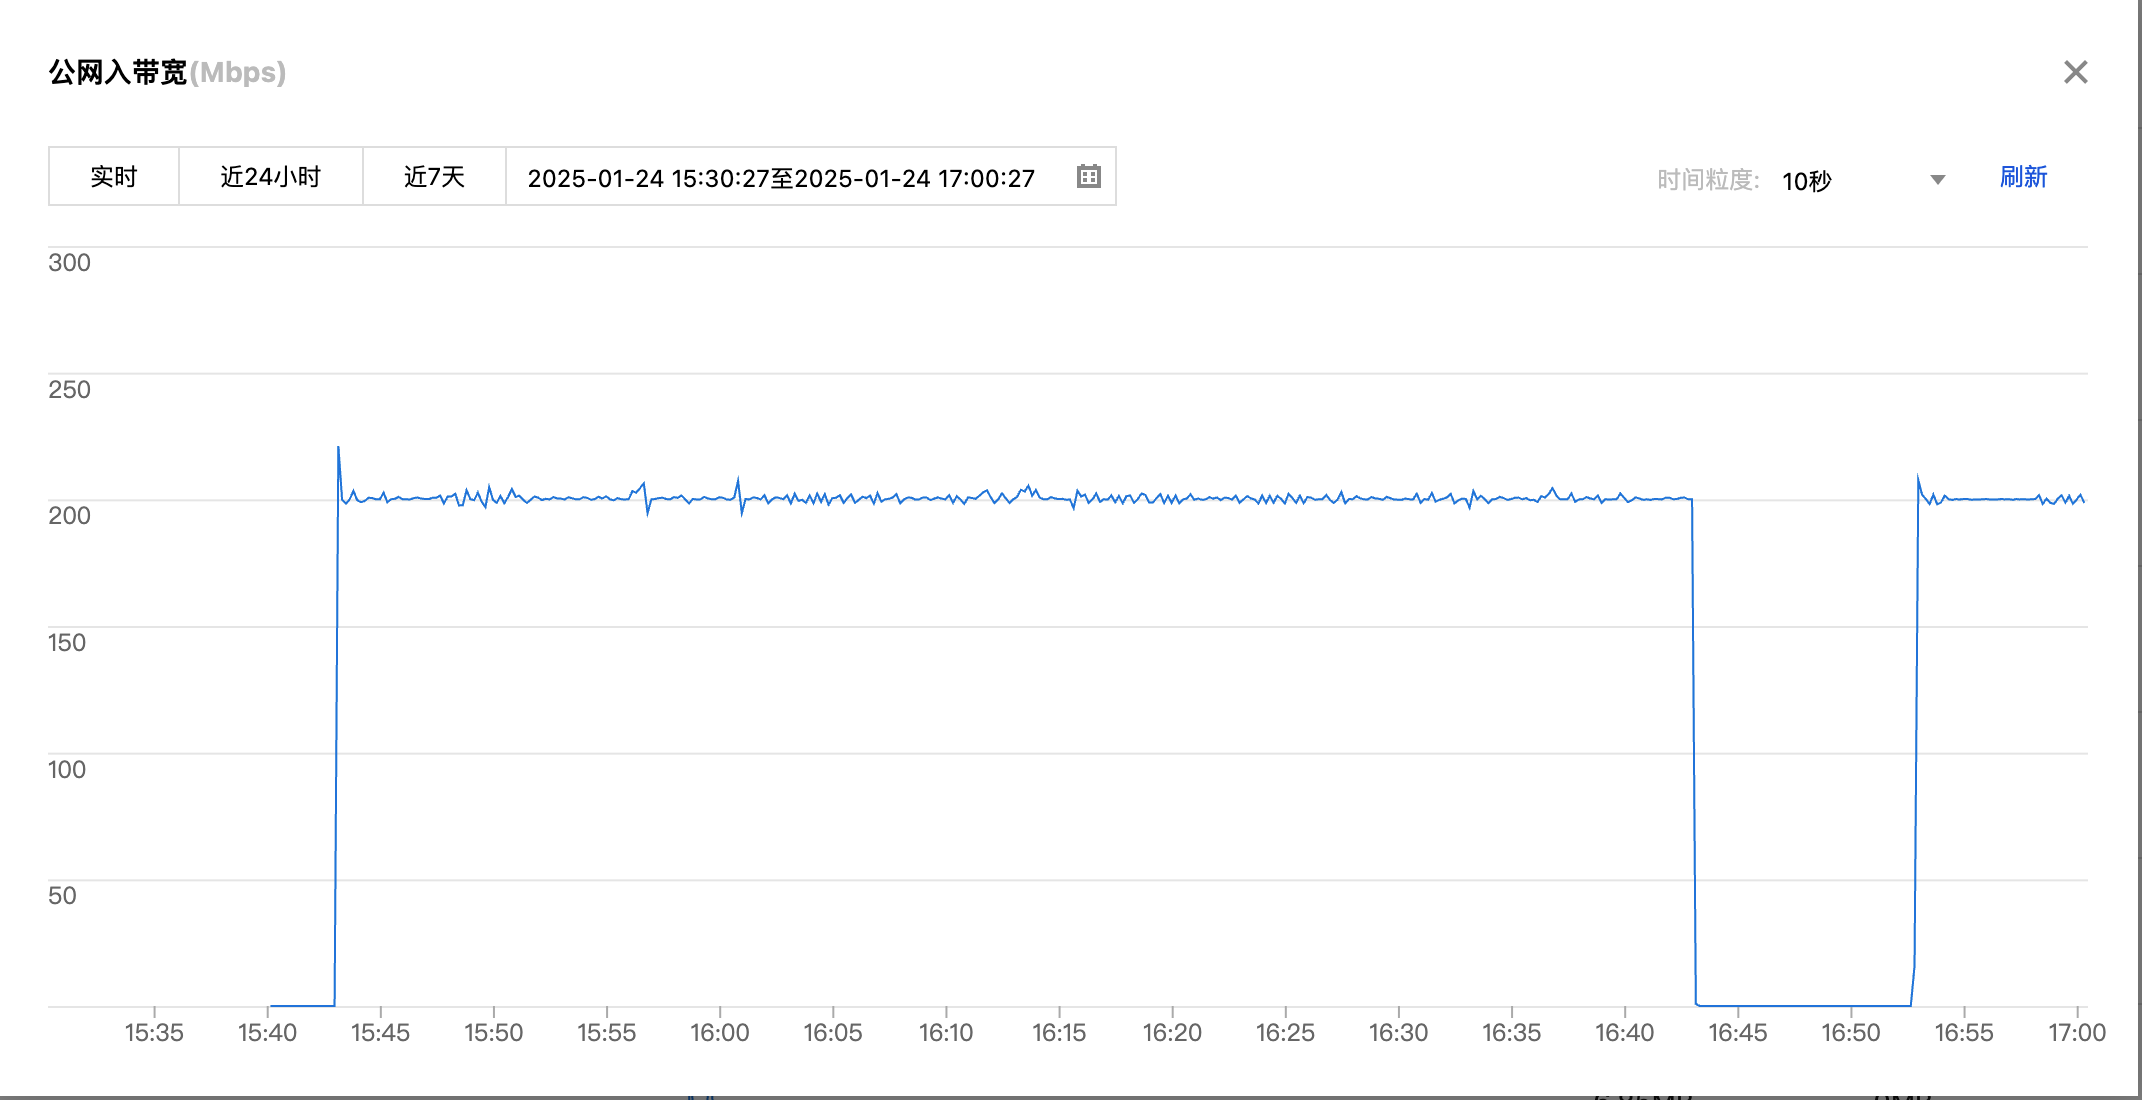Image resolution: width=2142 pixels, height=1100 pixels.
Task: Click the 10秒 granularity value
Action: pos(1806,181)
